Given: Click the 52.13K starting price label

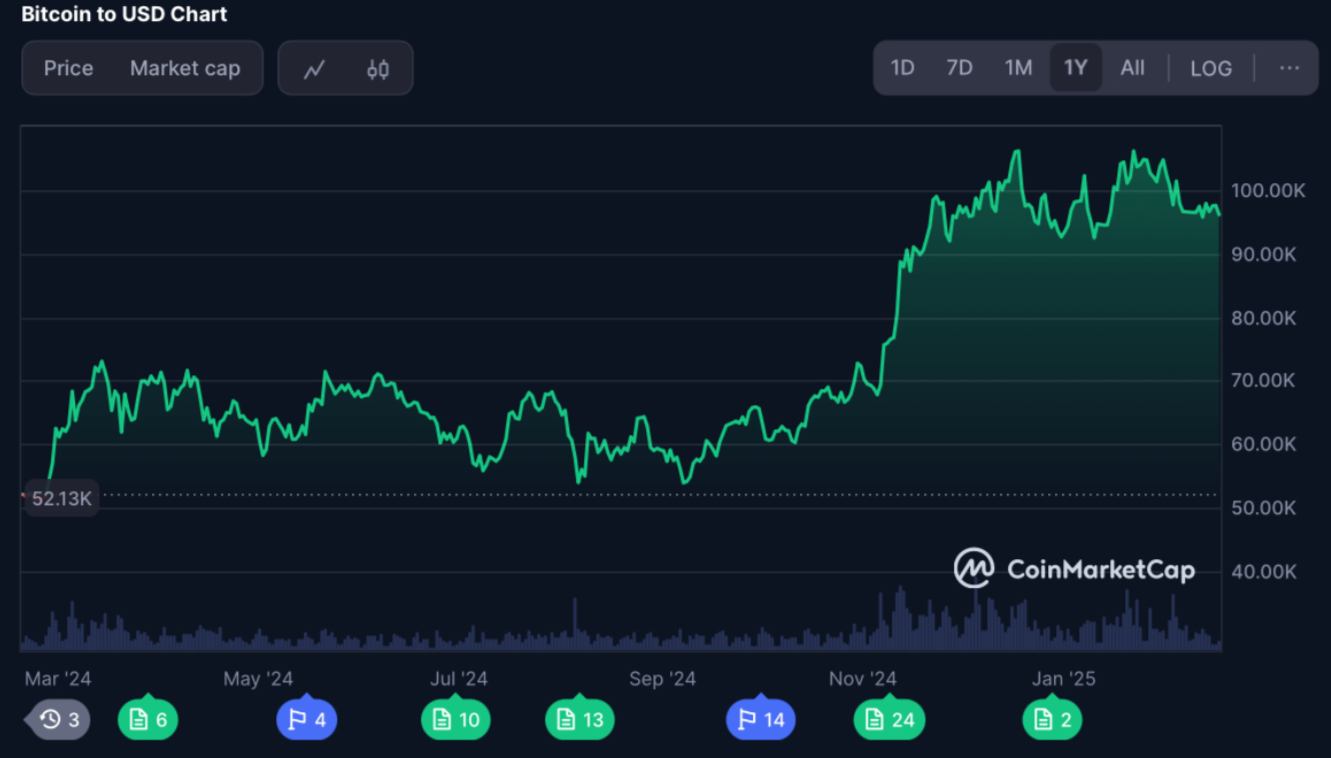Looking at the screenshot, I should (x=61, y=498).
